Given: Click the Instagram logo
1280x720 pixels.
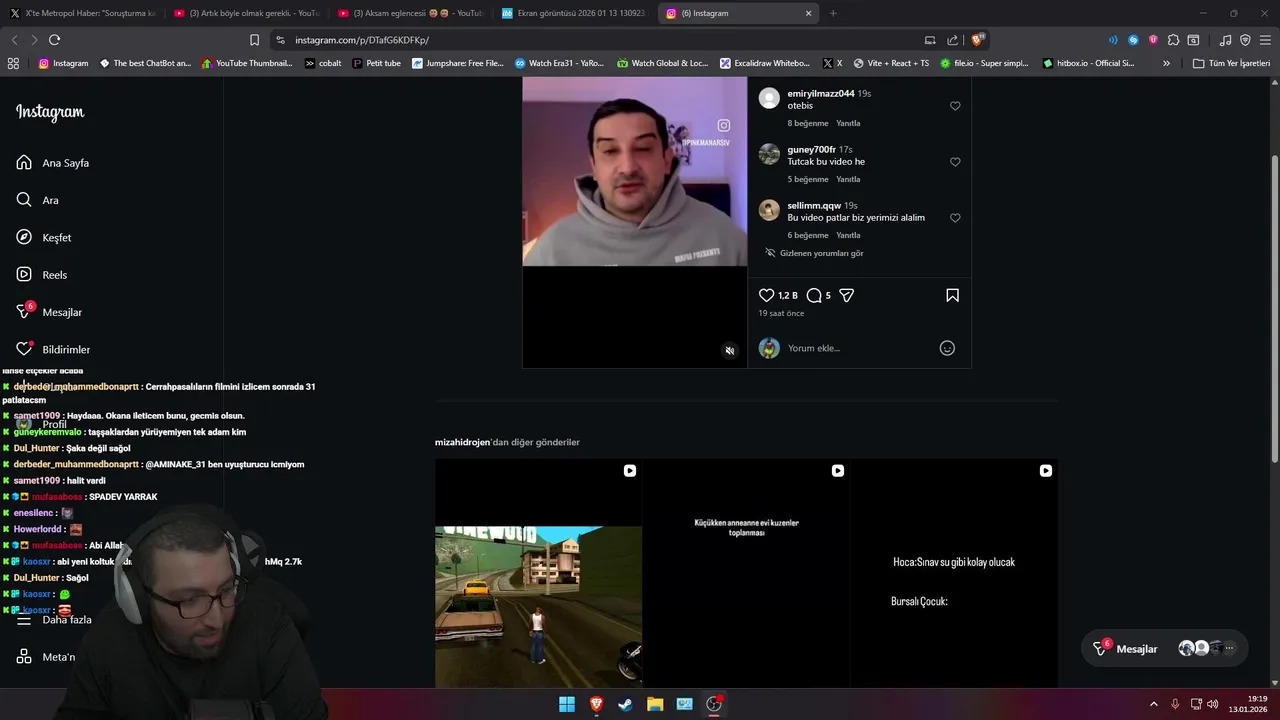Looking at the screenshot, I should (x=50, y=112).
